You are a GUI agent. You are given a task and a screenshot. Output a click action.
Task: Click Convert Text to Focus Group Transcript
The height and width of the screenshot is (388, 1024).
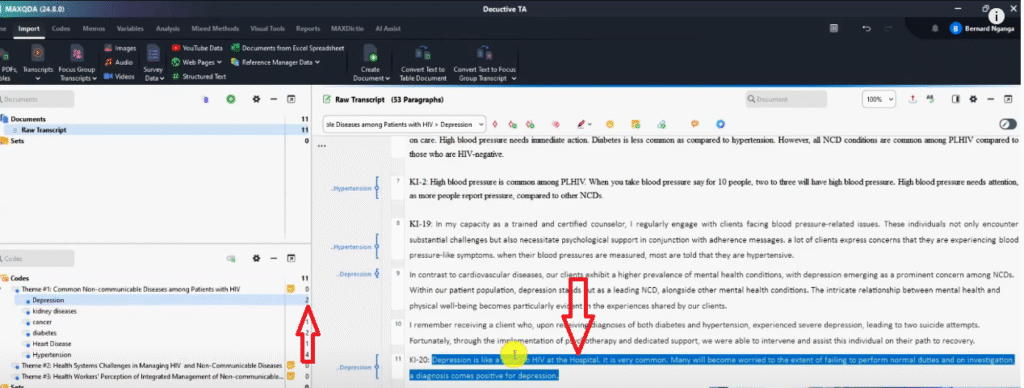[x=485, y=63]
